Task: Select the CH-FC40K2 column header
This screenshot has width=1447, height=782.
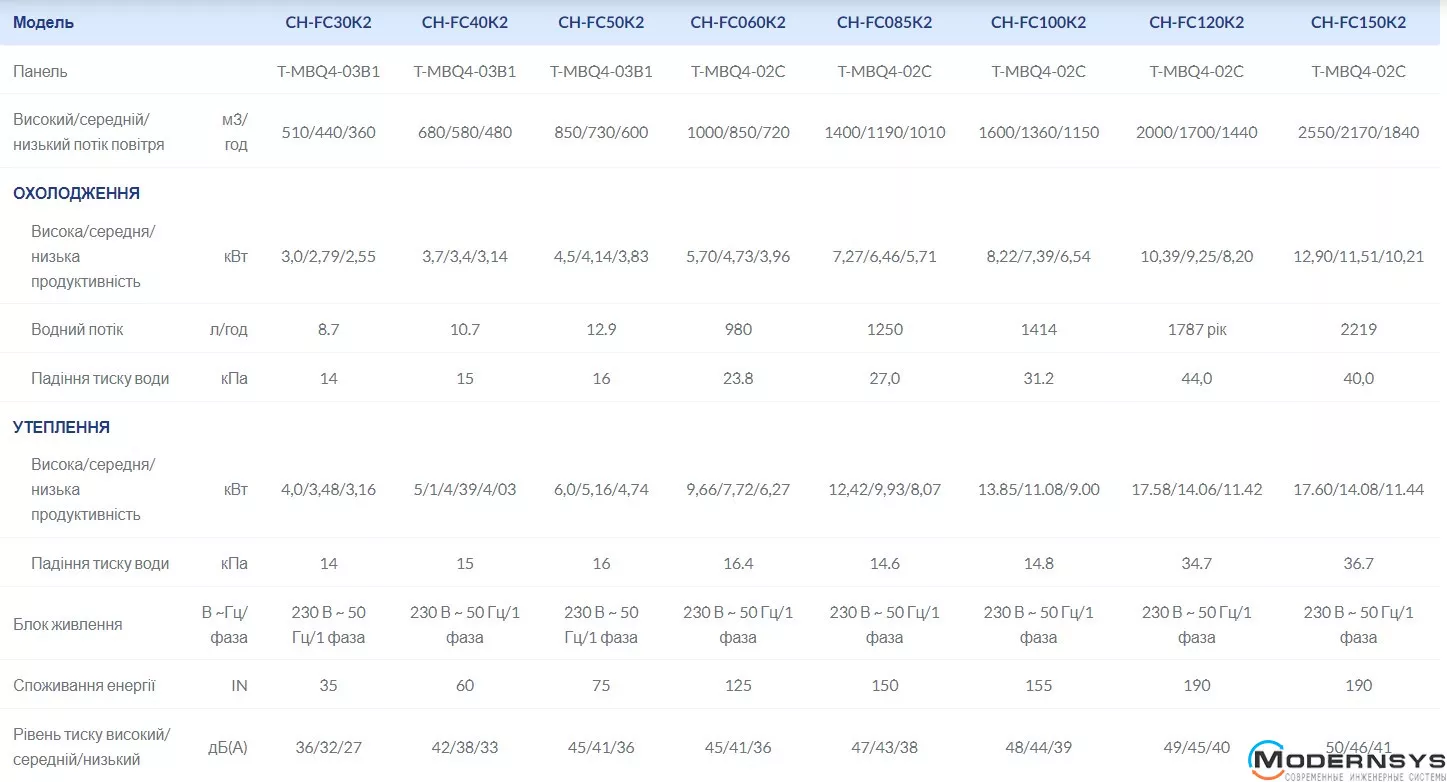Action: [464, 22]
